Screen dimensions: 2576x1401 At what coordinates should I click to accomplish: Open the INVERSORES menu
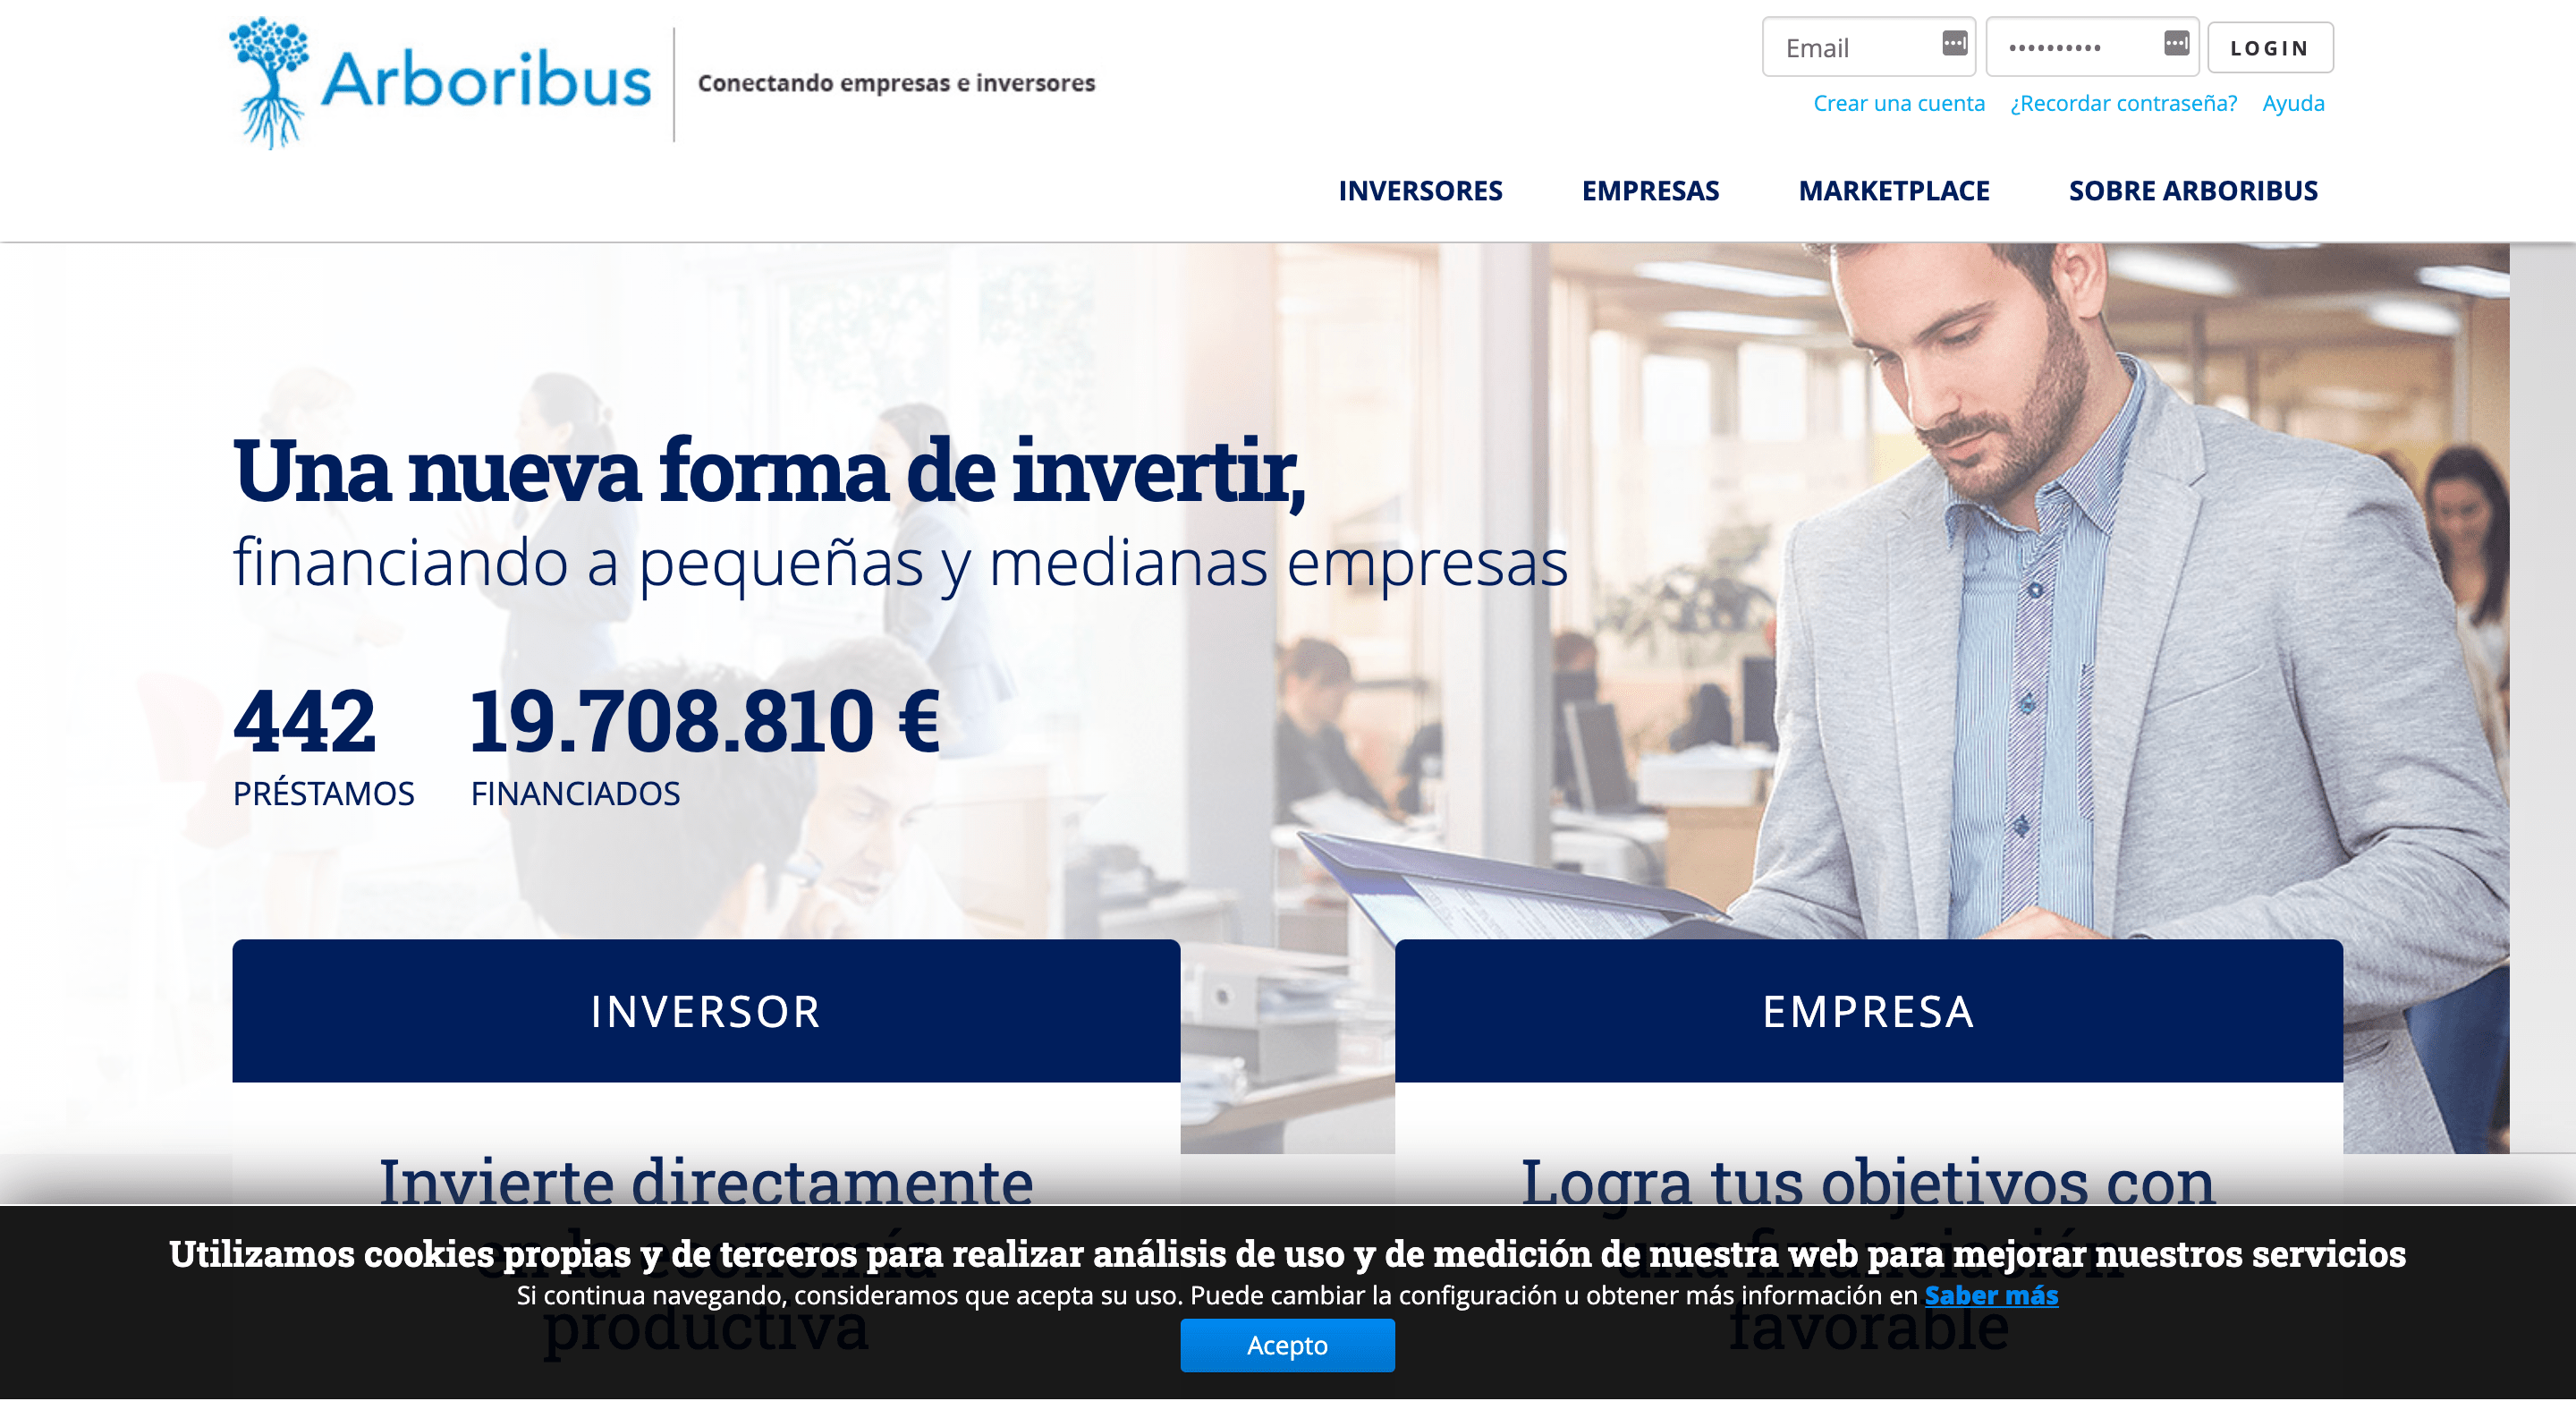[1424, 190]
